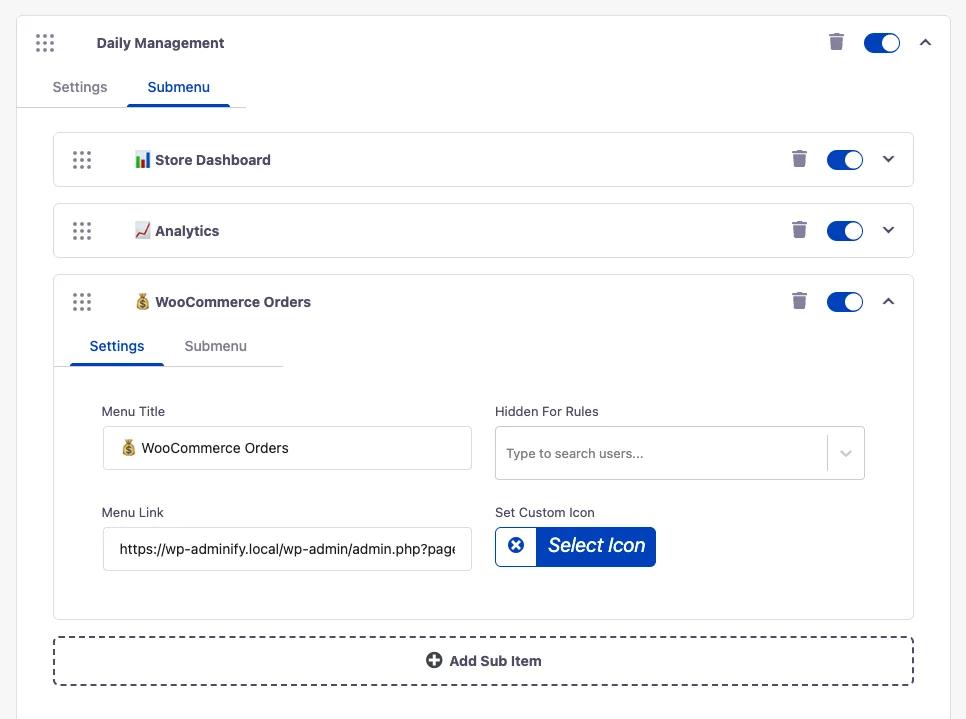Click the Select Icon button
Image resolution: width=966 pixels, height=719 pixels.
point(596,546)
